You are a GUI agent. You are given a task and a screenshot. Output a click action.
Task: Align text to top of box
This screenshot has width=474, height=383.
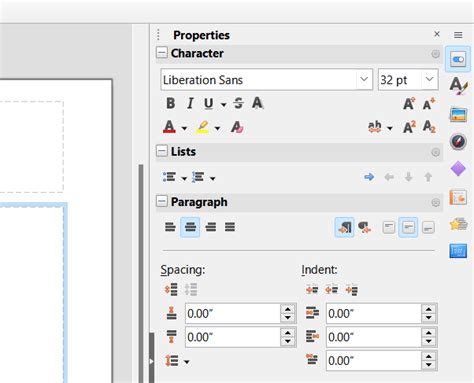click(x=389, y=228)
